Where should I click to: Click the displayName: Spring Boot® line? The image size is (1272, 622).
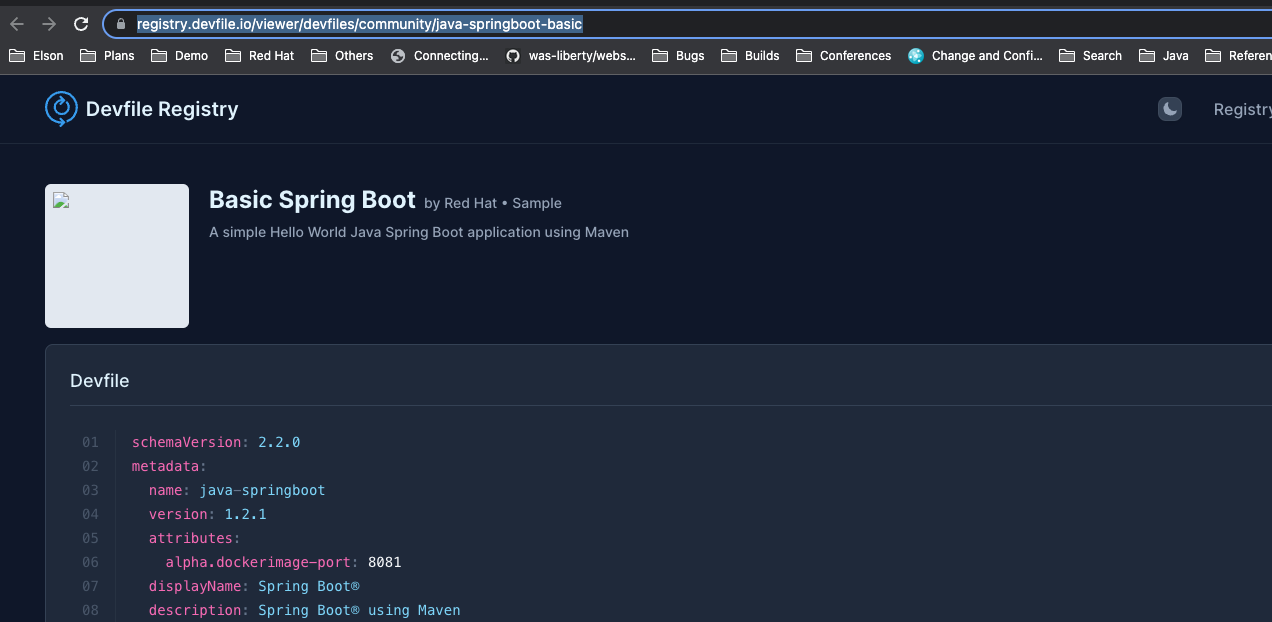pyautogui.click(x=254, y=586)
